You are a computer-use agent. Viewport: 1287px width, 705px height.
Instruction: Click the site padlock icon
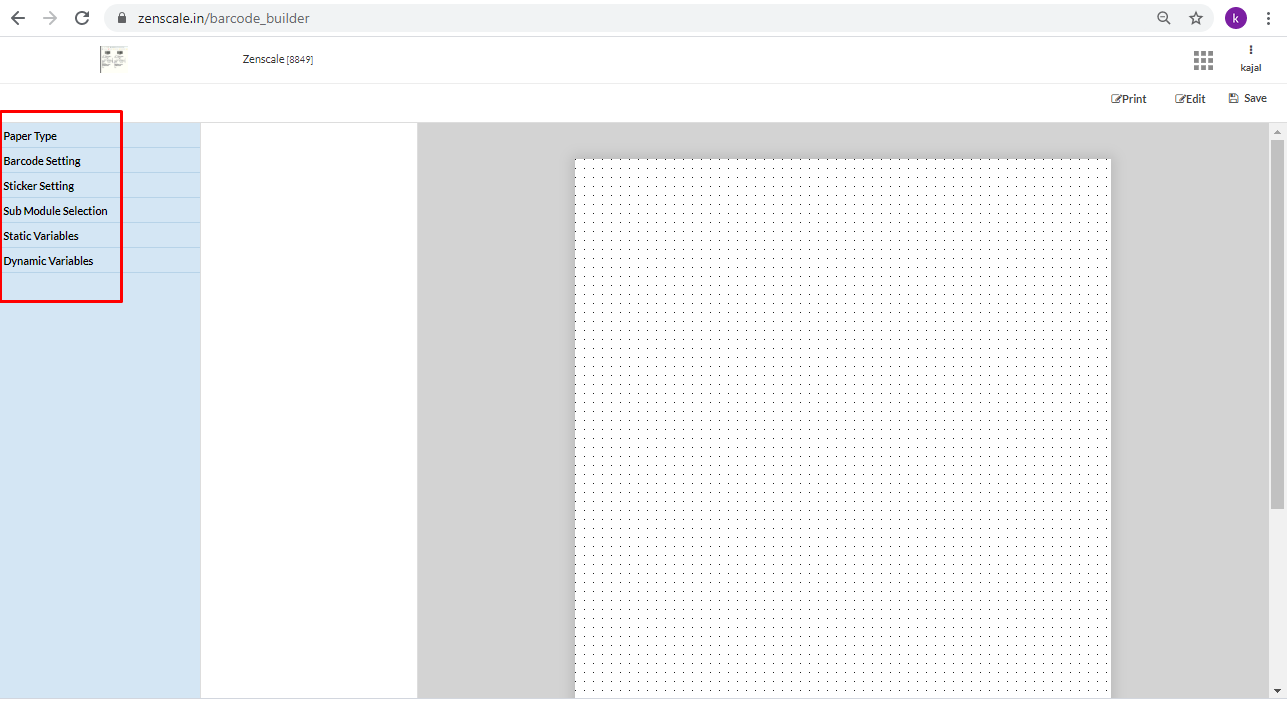(121, 18)
